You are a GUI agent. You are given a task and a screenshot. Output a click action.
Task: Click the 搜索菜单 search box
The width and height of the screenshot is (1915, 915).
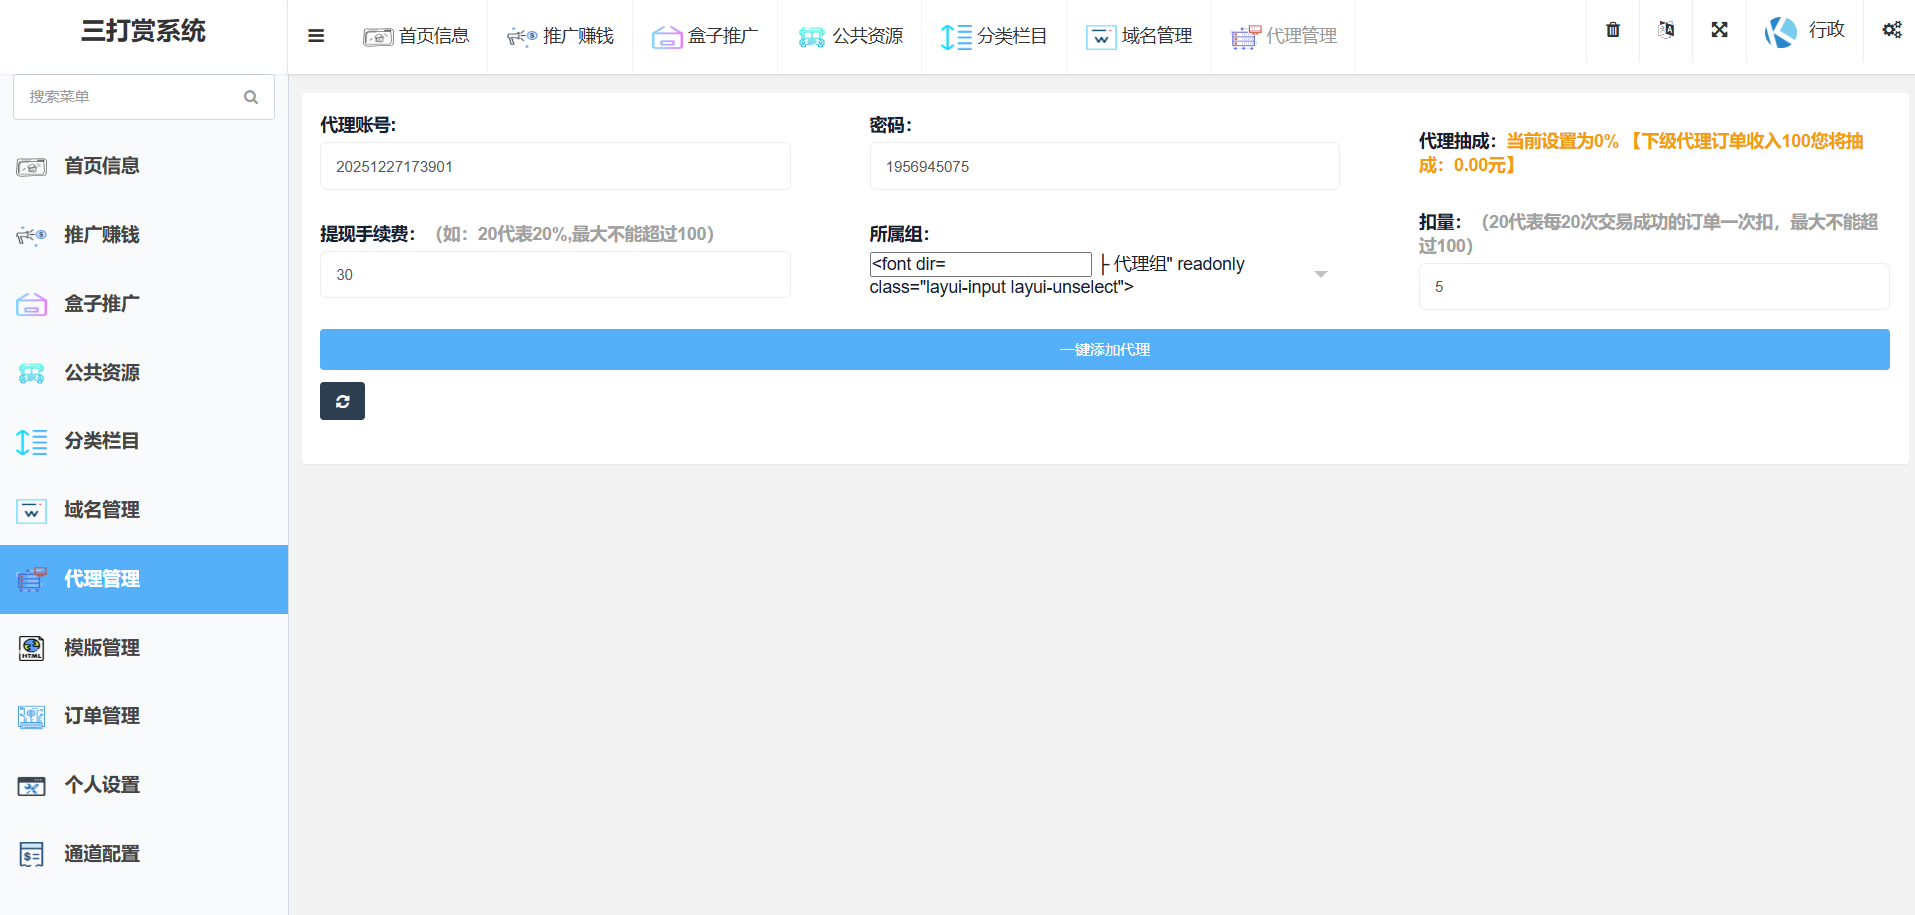tap(130, 97)
